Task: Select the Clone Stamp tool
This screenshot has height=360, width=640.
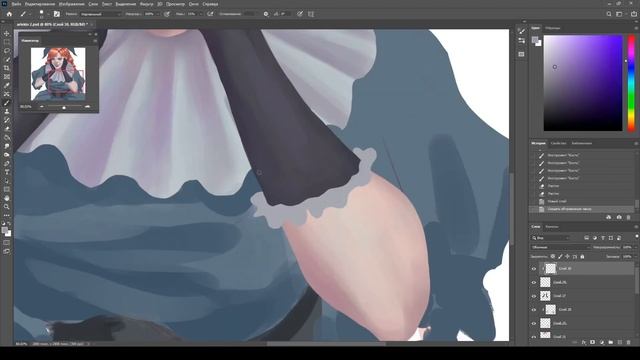Action: coord(7,111)
